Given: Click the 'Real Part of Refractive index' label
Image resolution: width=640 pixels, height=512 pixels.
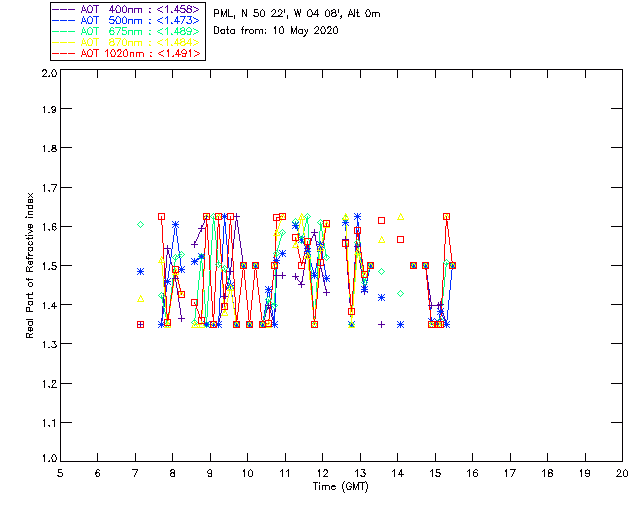Looking at the screenshot, I should pos(29,265).
